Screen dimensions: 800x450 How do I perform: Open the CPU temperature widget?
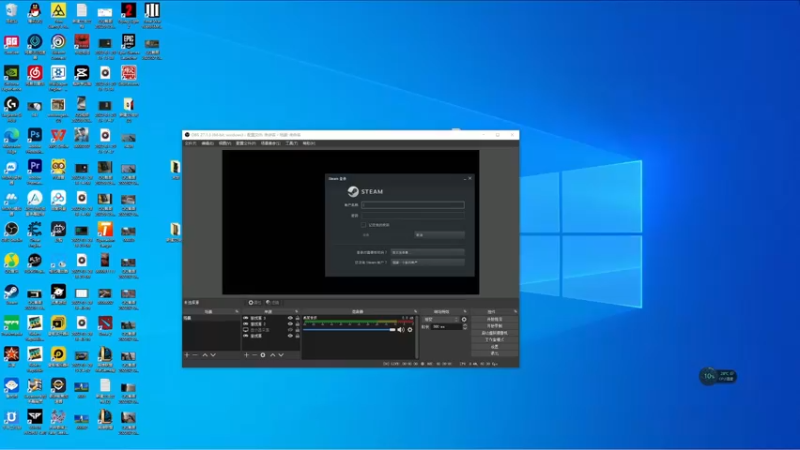click(718, 377)
